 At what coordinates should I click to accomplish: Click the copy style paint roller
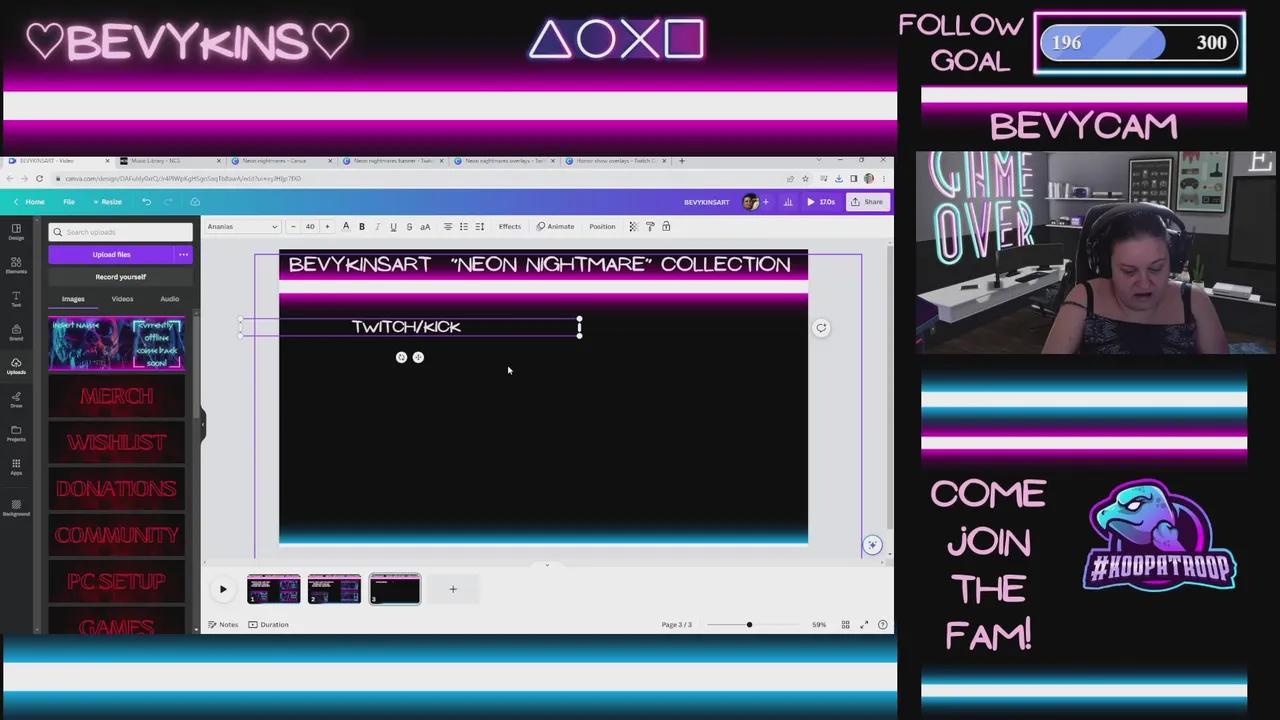tap(649, 227)
